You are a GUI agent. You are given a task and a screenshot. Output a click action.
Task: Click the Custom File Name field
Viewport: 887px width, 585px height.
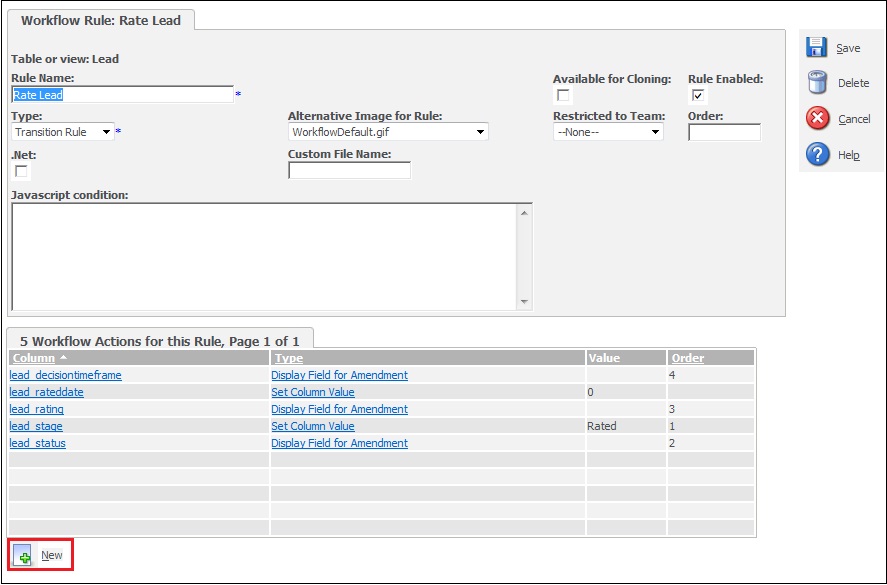click(350, 170)
